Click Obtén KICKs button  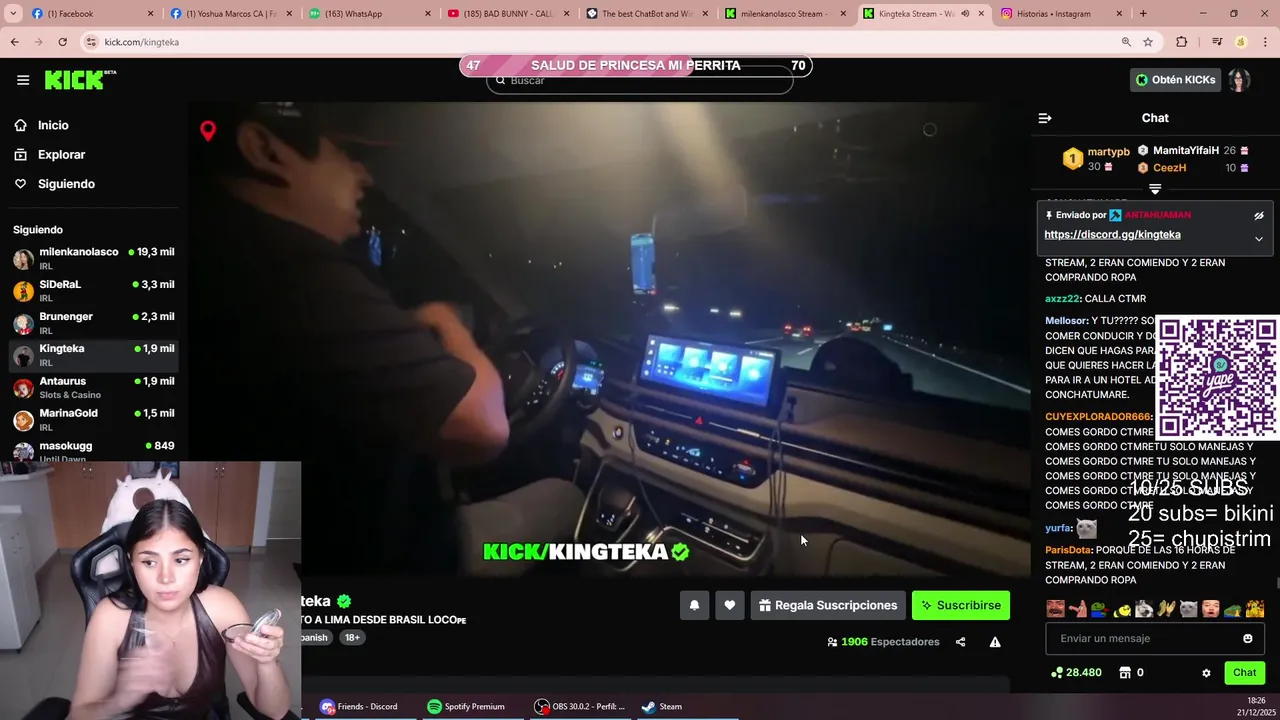(x=1174, y=80)
